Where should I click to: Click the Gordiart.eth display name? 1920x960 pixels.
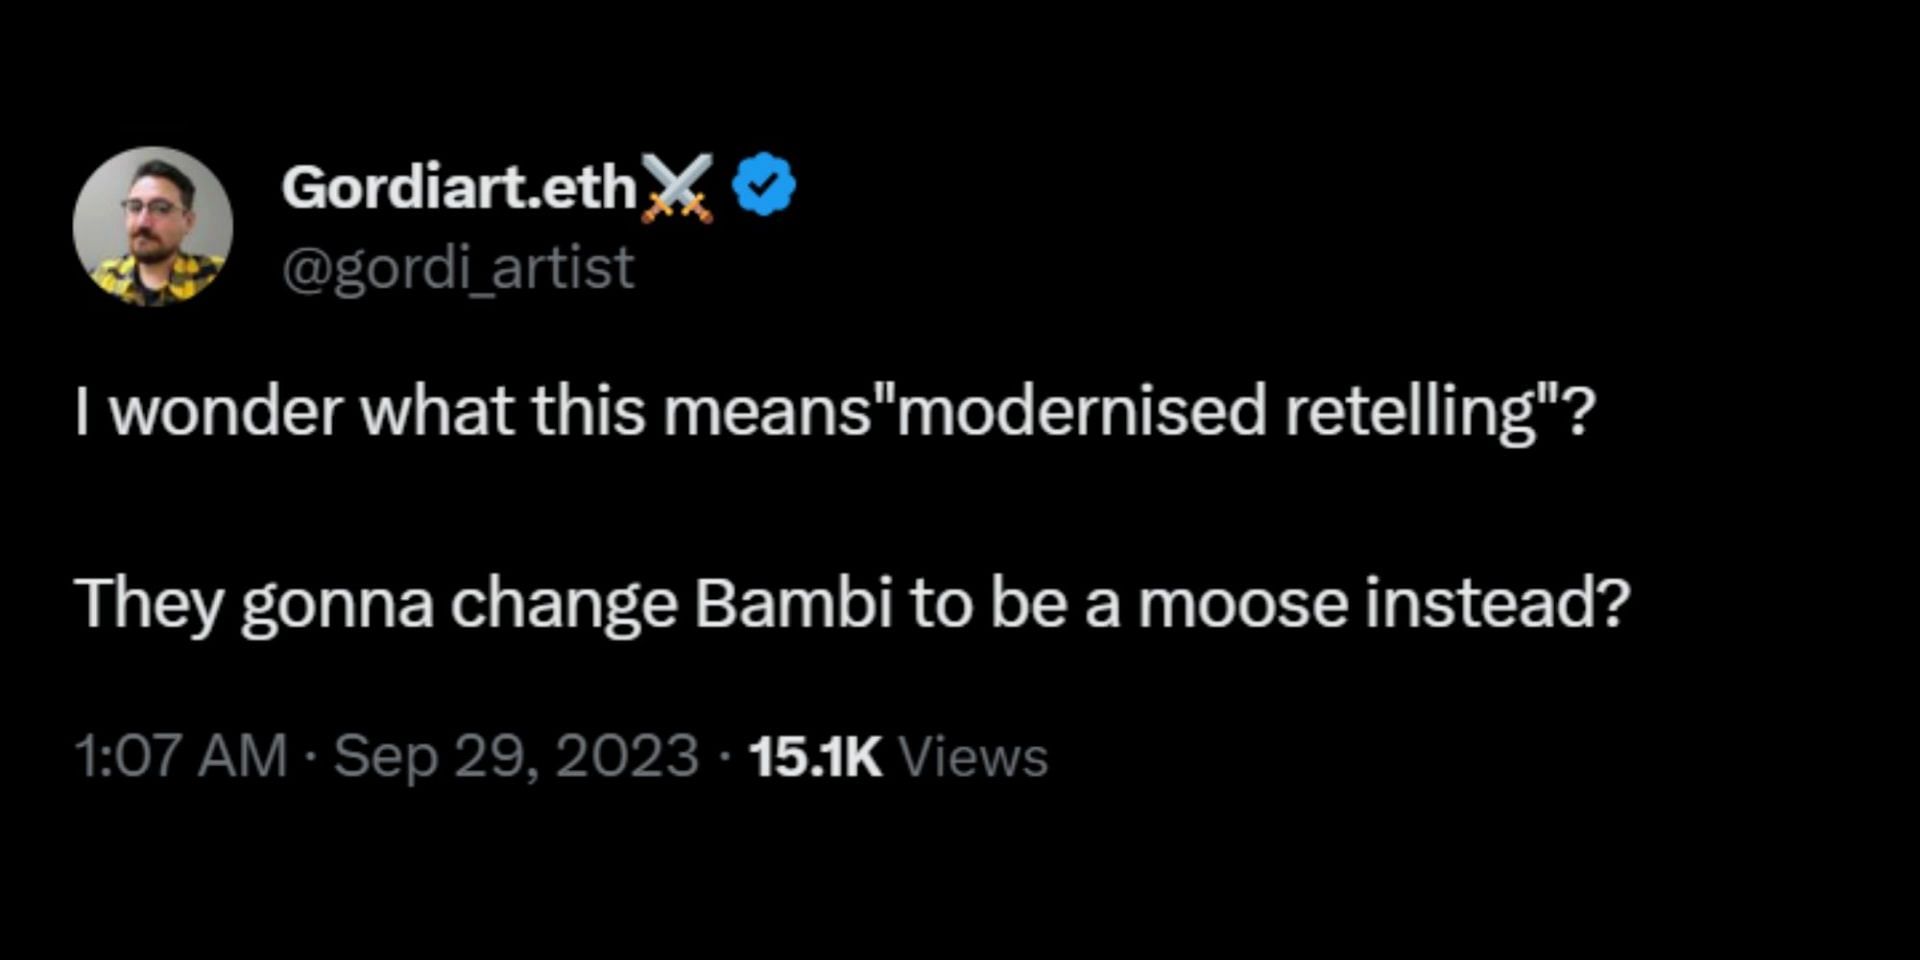[x=459, y=187]
